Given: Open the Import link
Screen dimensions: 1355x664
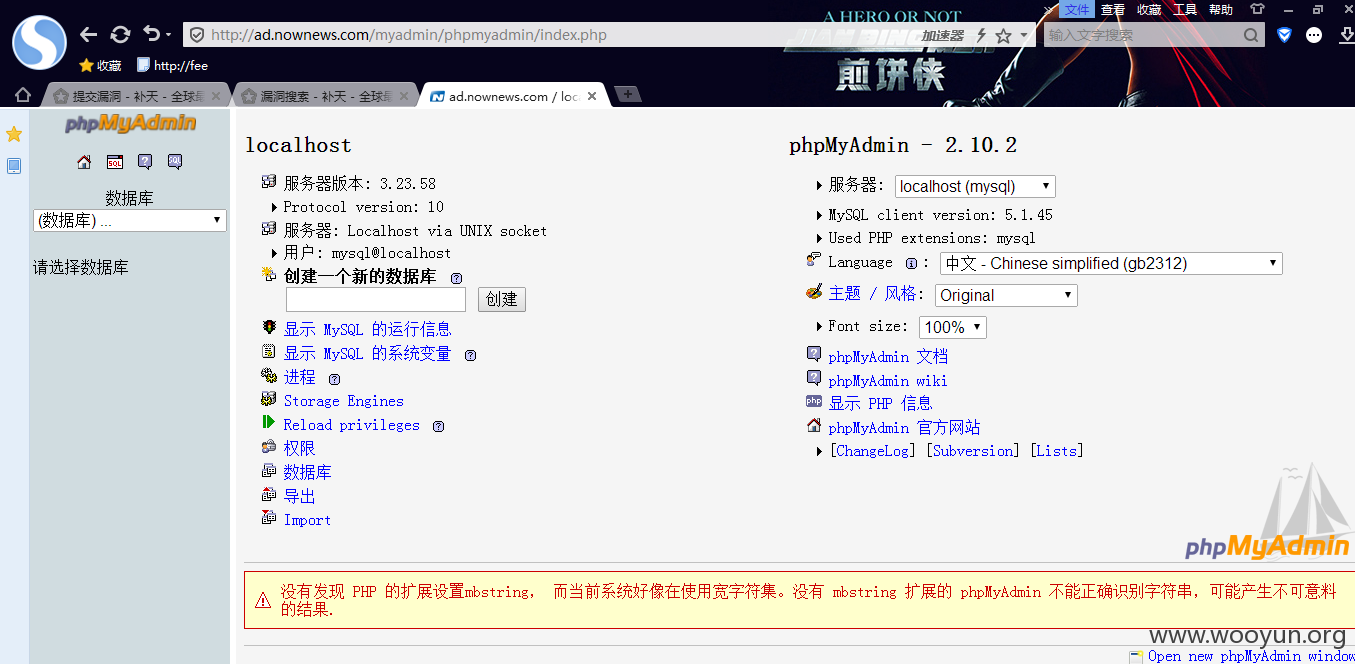Looking at the screenshot, I should tap(307, 520).
